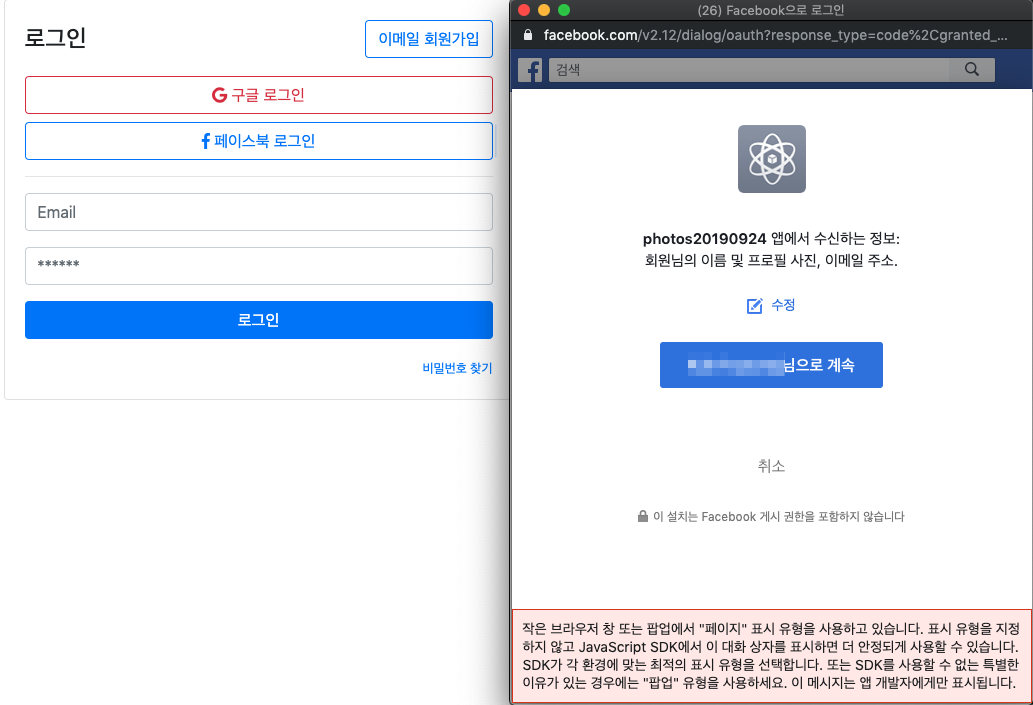Maximize the popup with the green button
The image size is (1033, 705).
tap(564, 10)
